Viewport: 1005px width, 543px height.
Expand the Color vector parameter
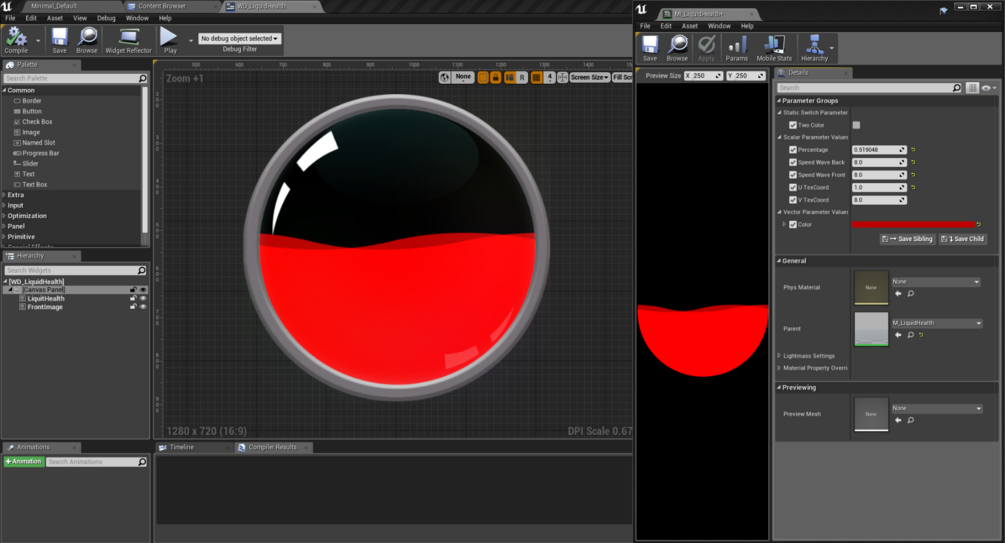coord(784,224)
